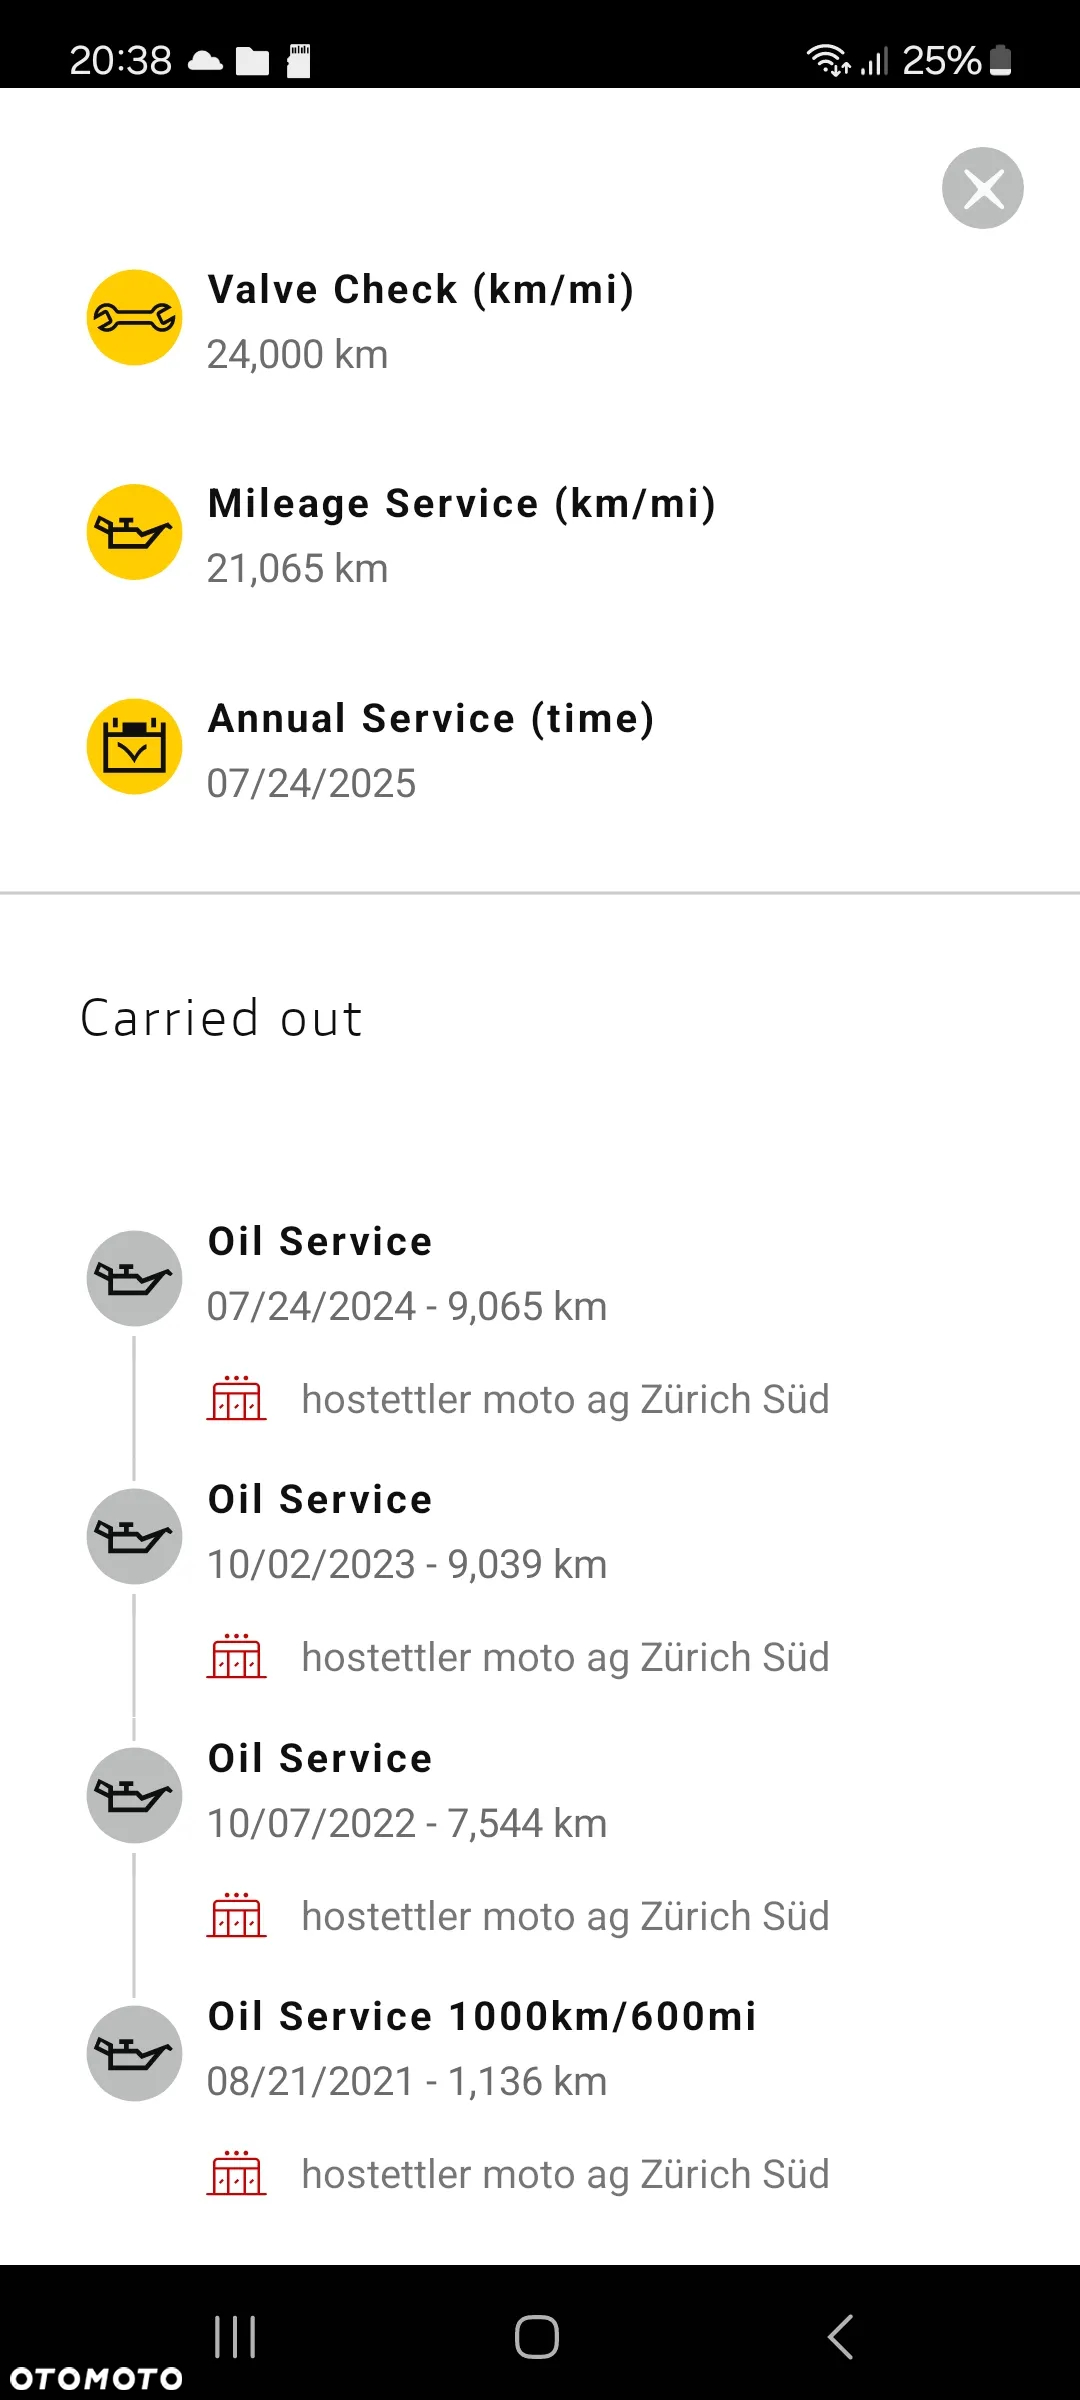Tap the gray oil icon for 10/07/2022 service
Screen dimensions: 1080x2400
coord(134,1795)
